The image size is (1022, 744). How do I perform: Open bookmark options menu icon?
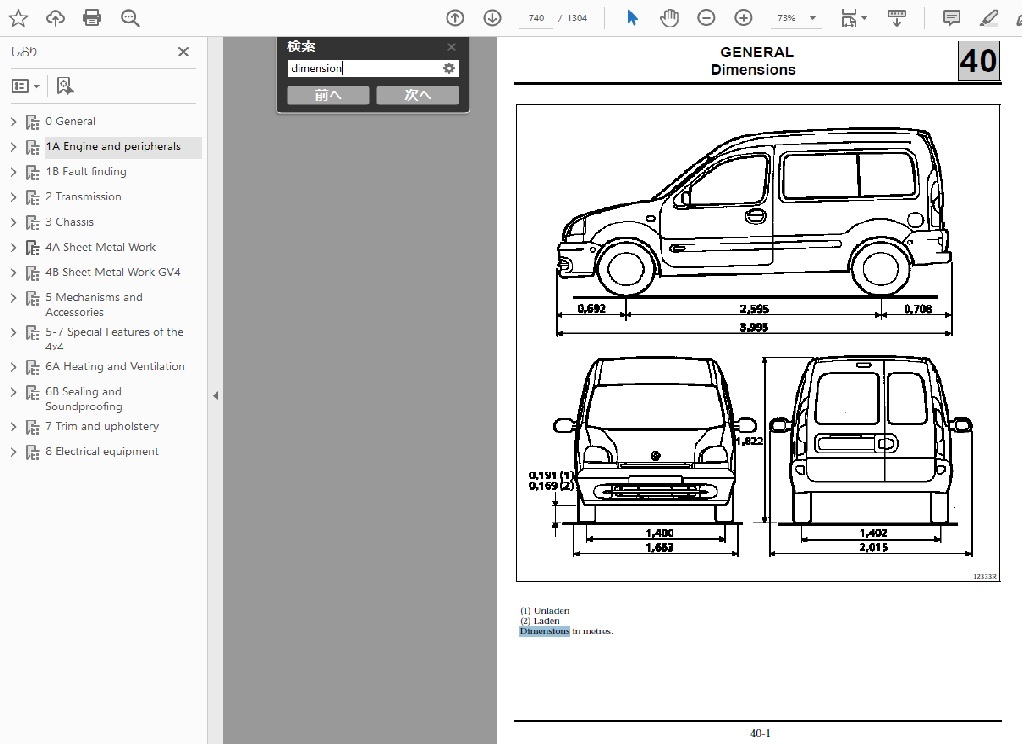26,86
